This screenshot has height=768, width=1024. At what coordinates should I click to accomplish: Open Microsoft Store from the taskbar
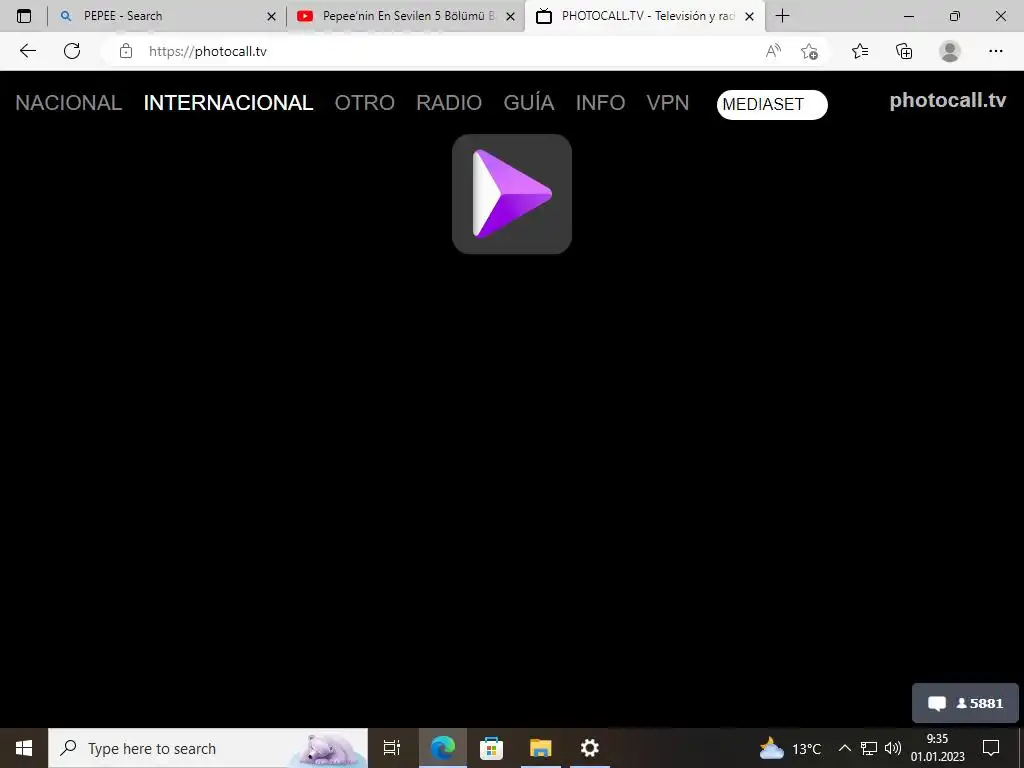pos(492,748)
